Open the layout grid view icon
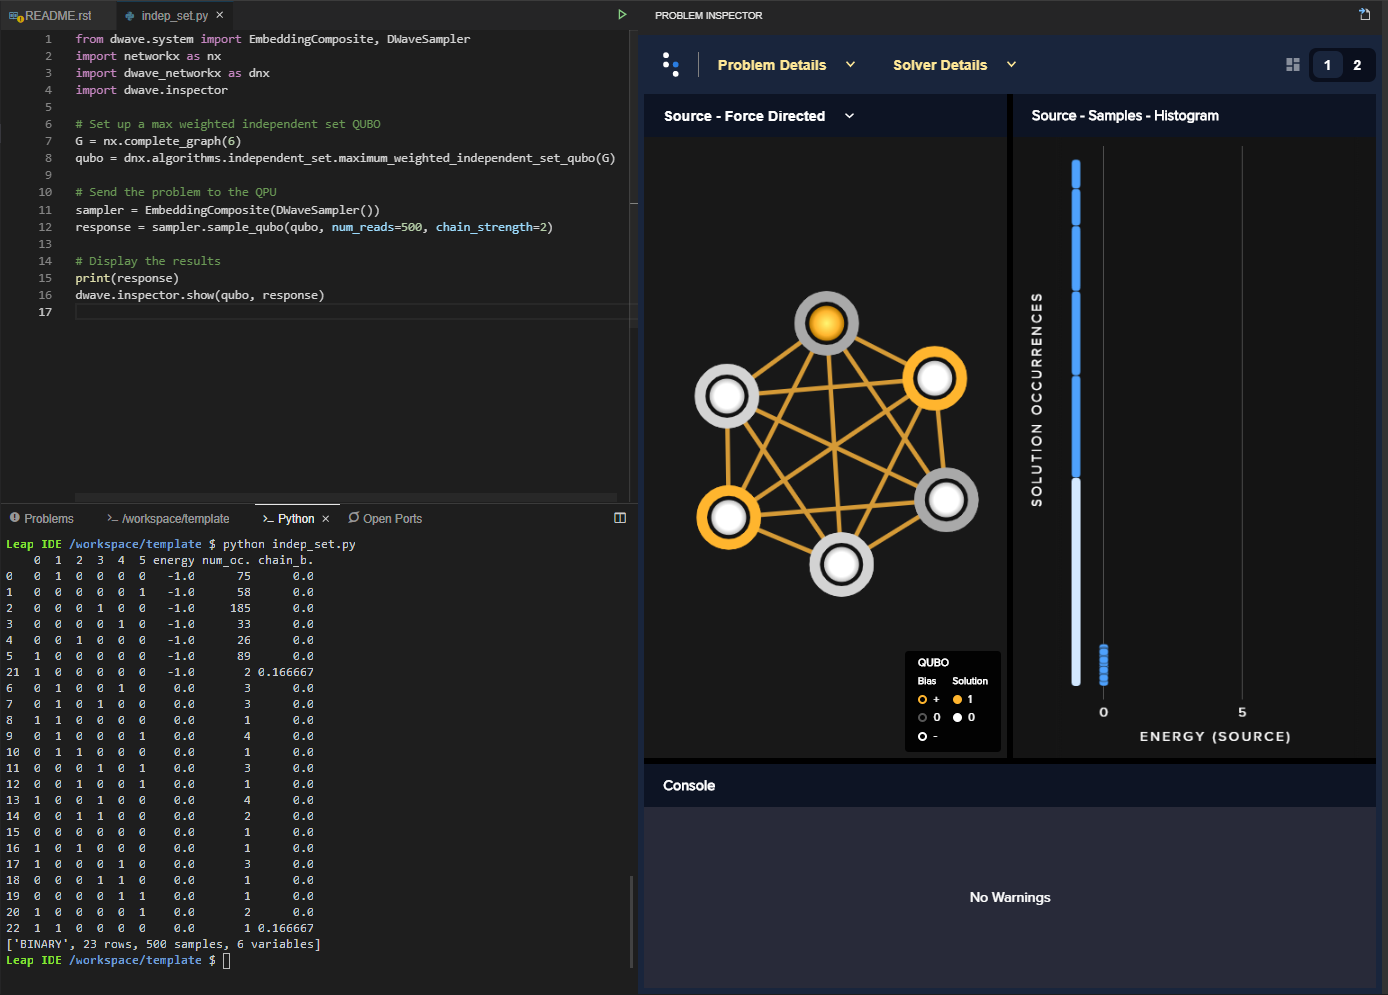Image resolution: width=1388 pixels, height=995 pixels. pyautogui.click(x=1293, y=65)
